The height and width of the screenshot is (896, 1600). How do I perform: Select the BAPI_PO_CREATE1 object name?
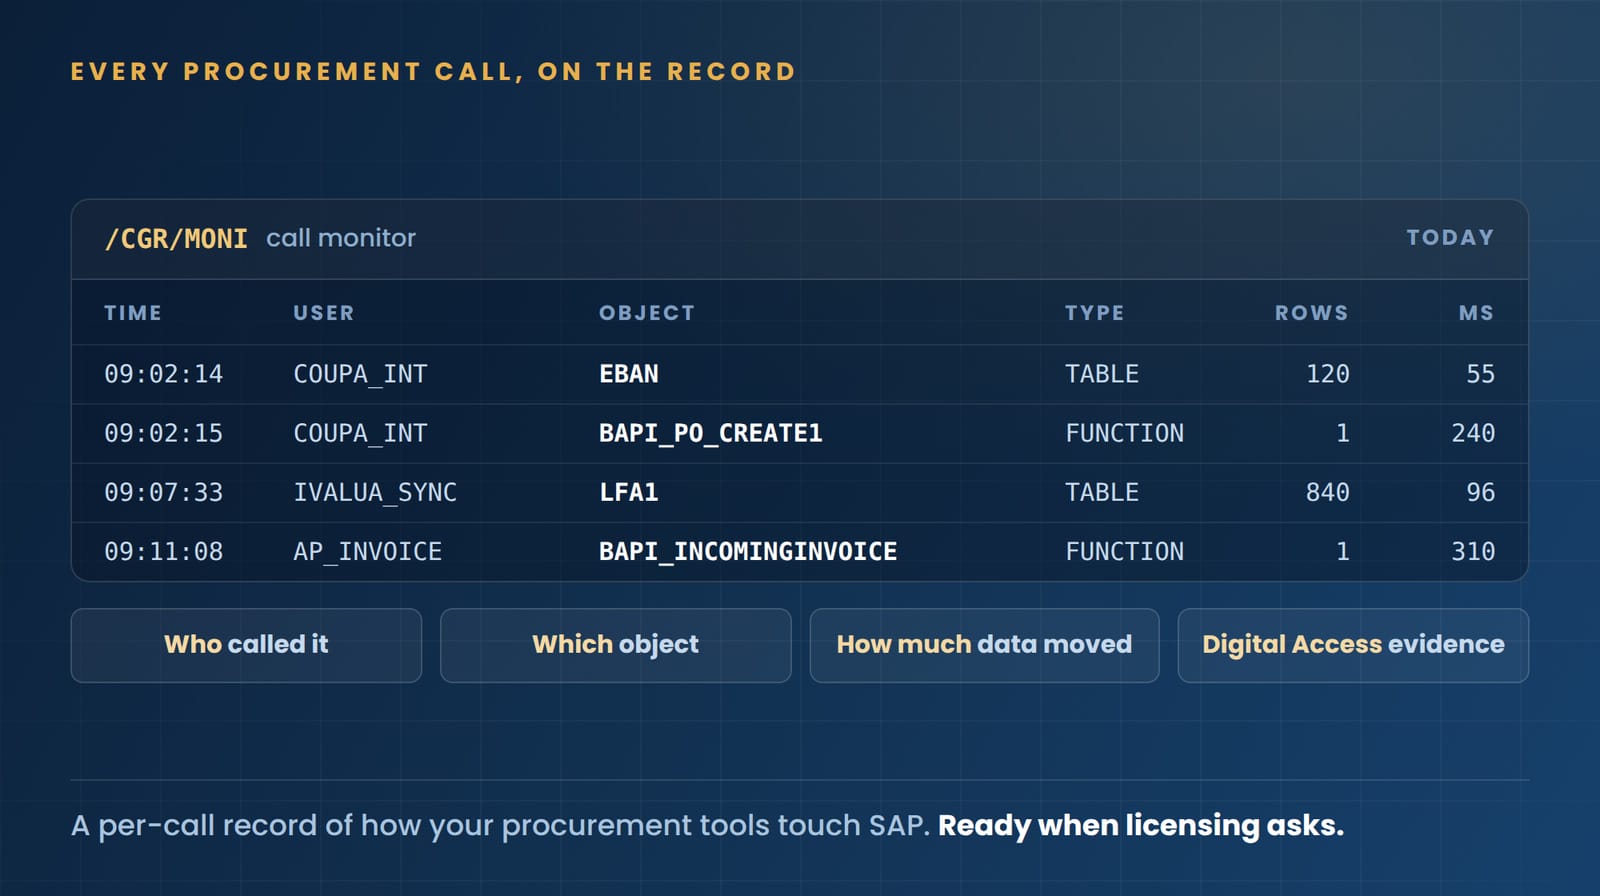click(x=711, y=433)
